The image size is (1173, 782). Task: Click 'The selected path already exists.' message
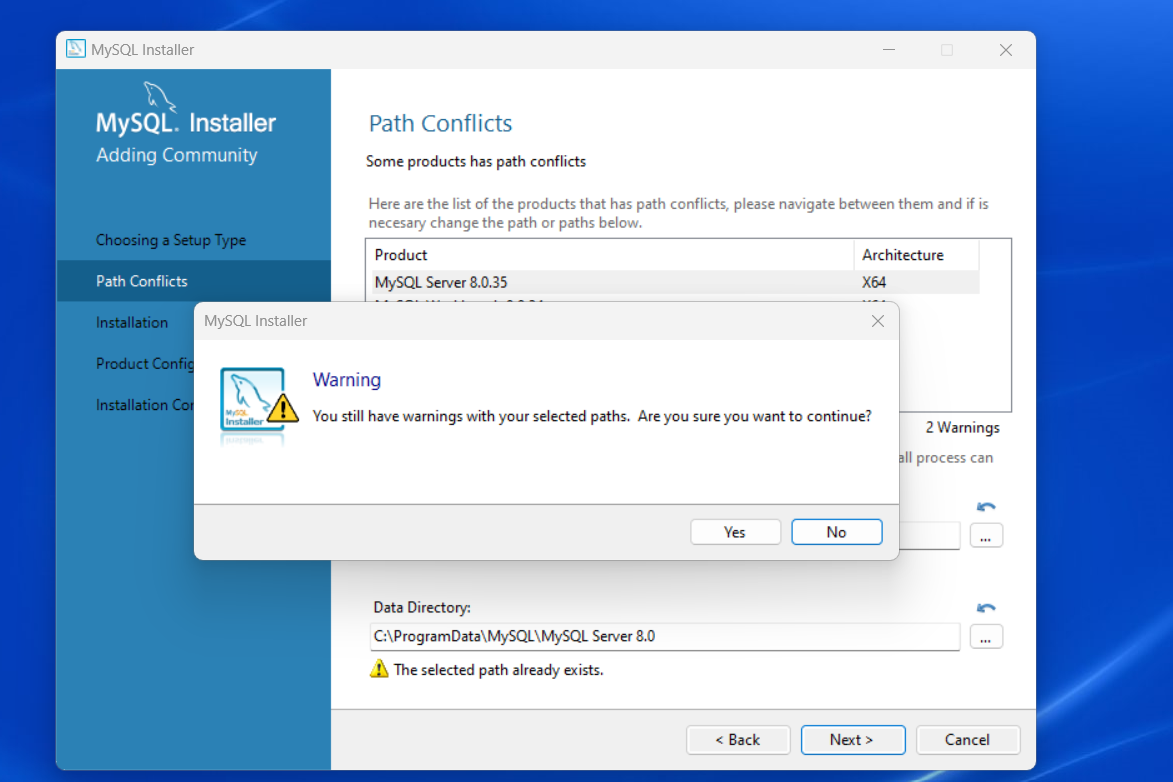(498, 670)
